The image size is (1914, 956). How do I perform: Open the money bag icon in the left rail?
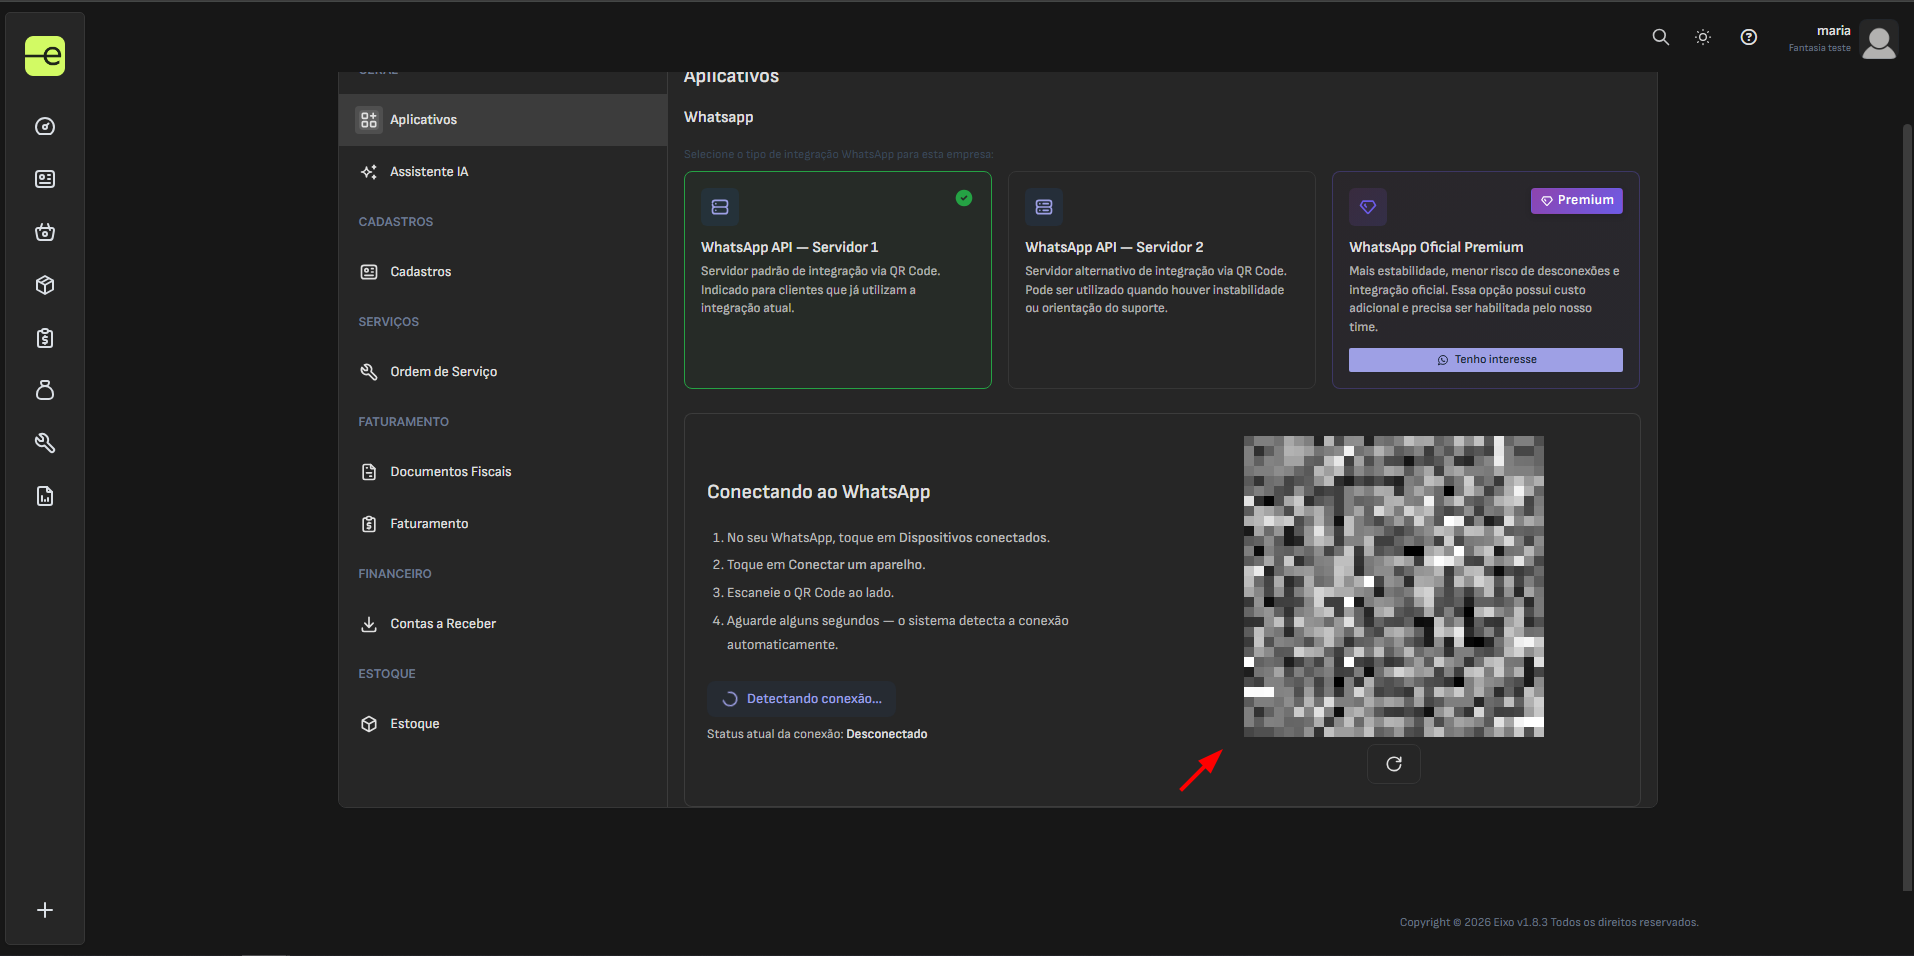pyautogui.click(x=45, y=390)
